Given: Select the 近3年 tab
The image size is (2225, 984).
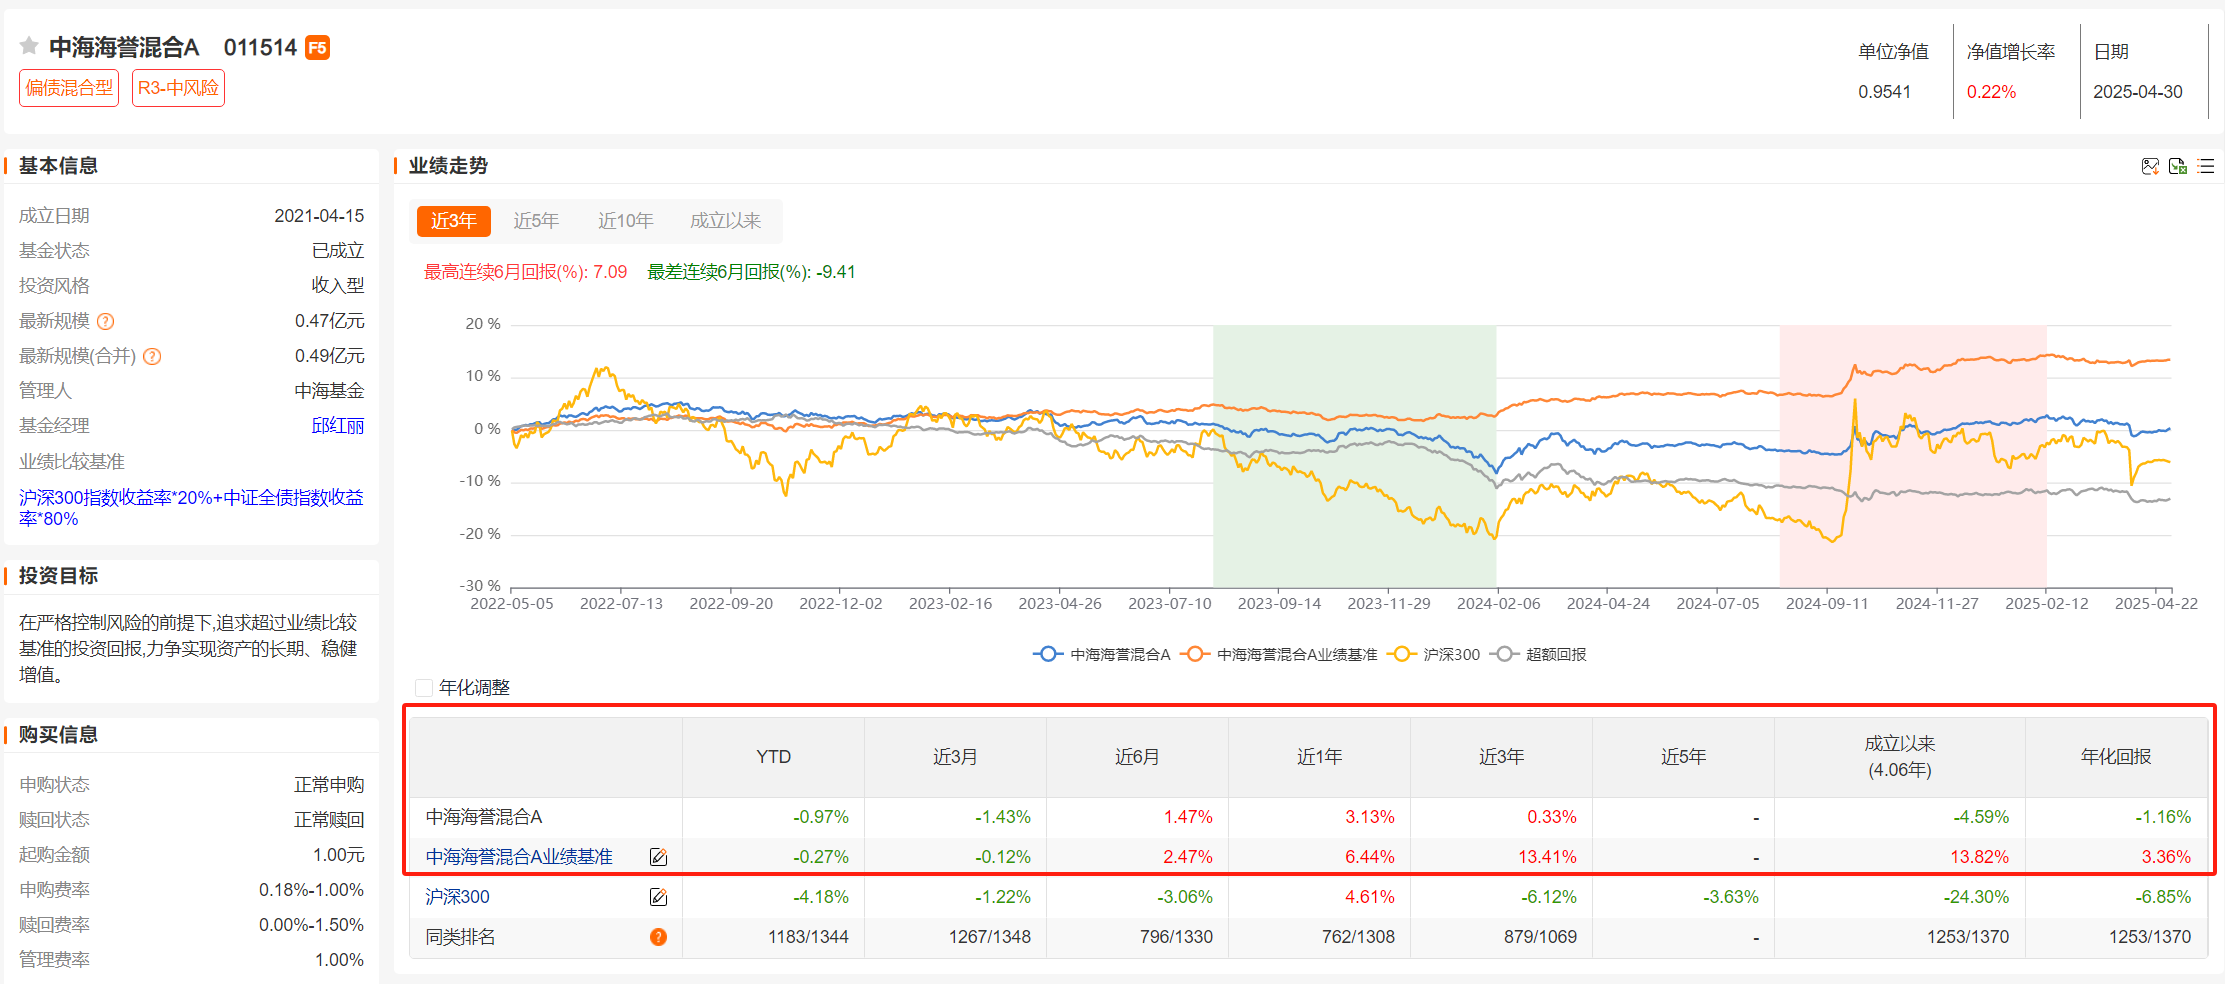Looking at the screenshot, I should 453,221.
